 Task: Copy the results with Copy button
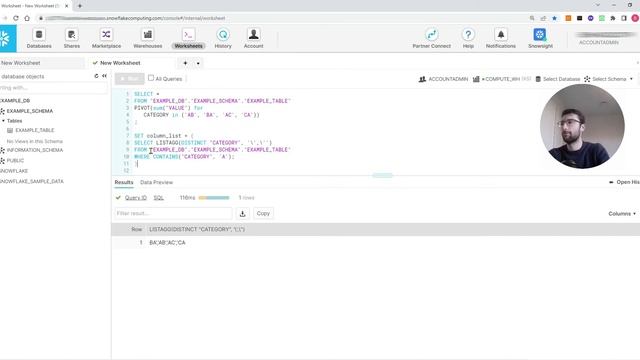263,213
